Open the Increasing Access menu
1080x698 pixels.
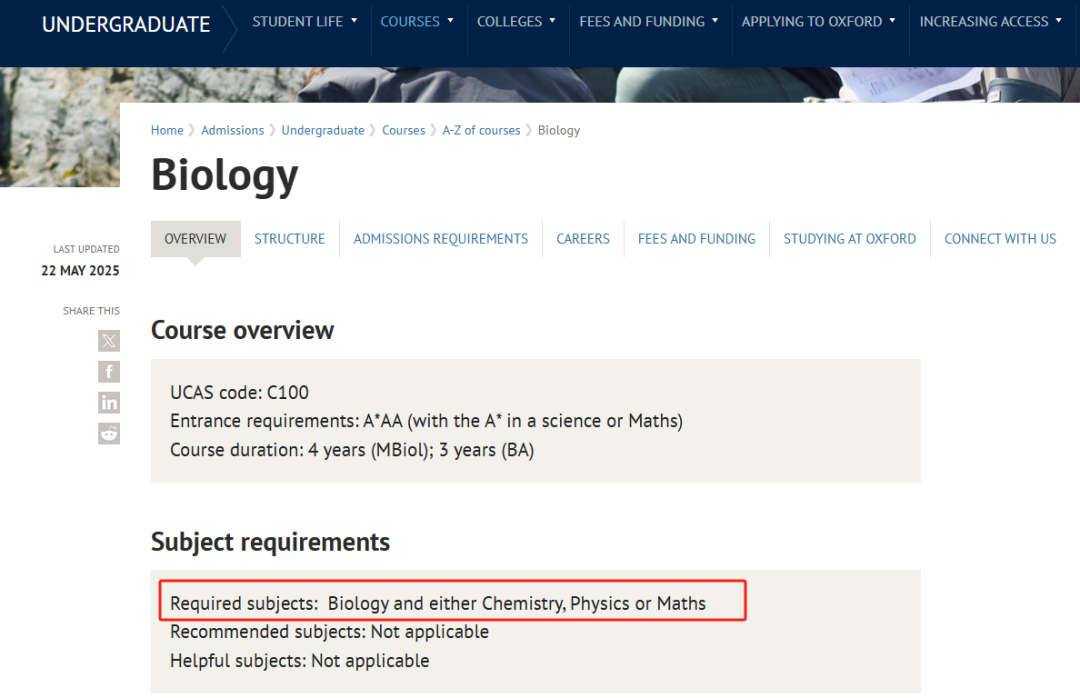point(984,21)
